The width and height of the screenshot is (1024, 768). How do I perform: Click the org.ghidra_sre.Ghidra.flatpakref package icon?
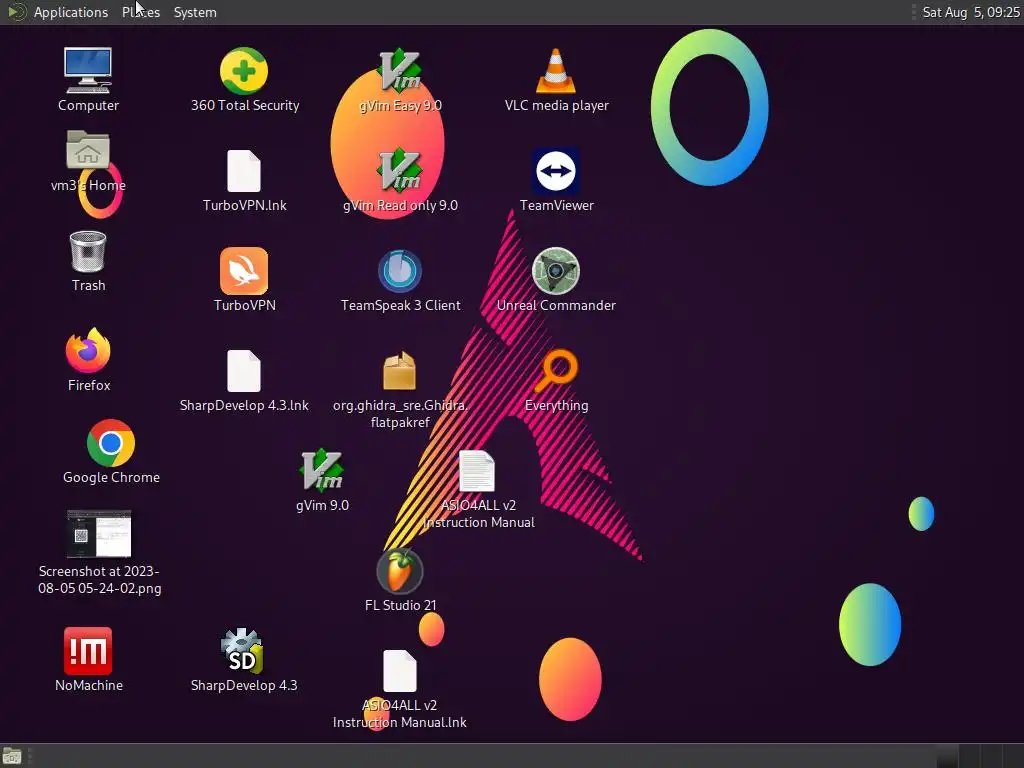[x=400, y=371]
